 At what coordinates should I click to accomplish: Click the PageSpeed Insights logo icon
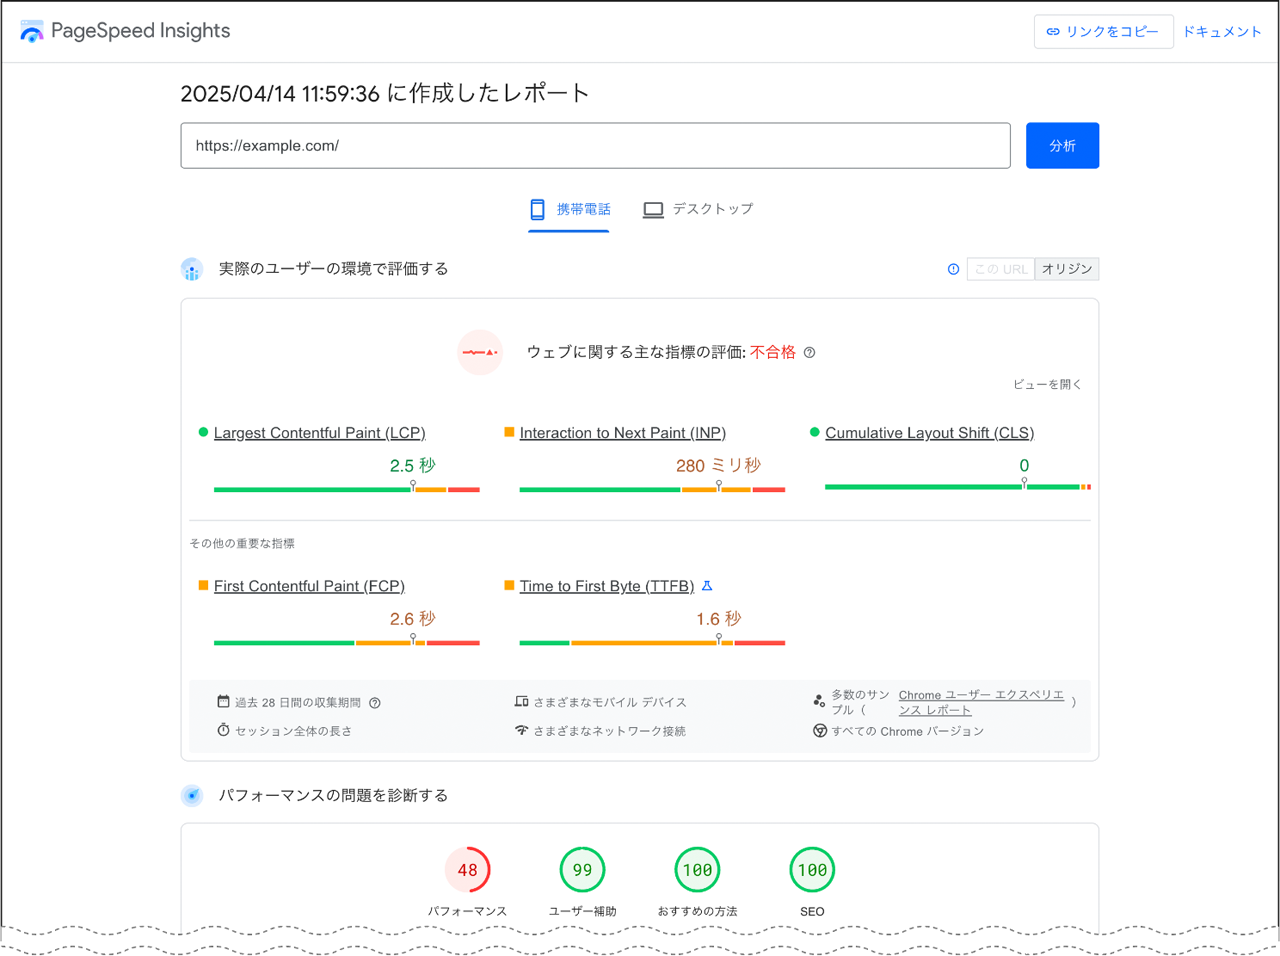32,31
